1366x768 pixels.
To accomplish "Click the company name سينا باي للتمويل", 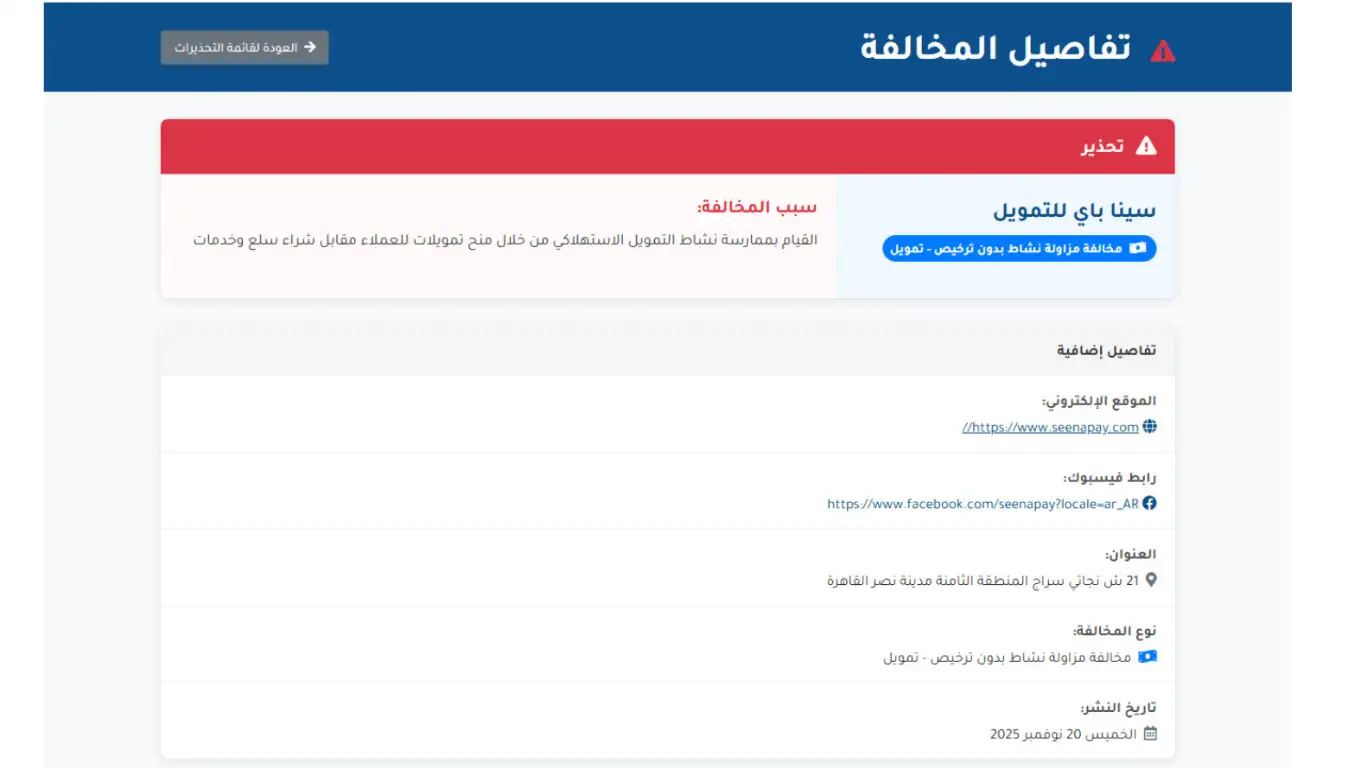I will 1074,211.
